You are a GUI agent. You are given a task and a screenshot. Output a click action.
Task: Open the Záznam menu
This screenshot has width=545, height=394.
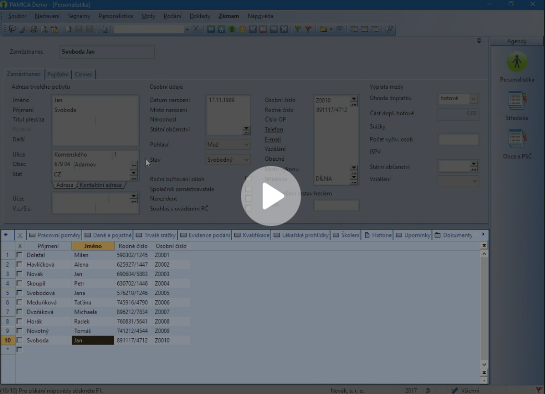tap(229, 16)
